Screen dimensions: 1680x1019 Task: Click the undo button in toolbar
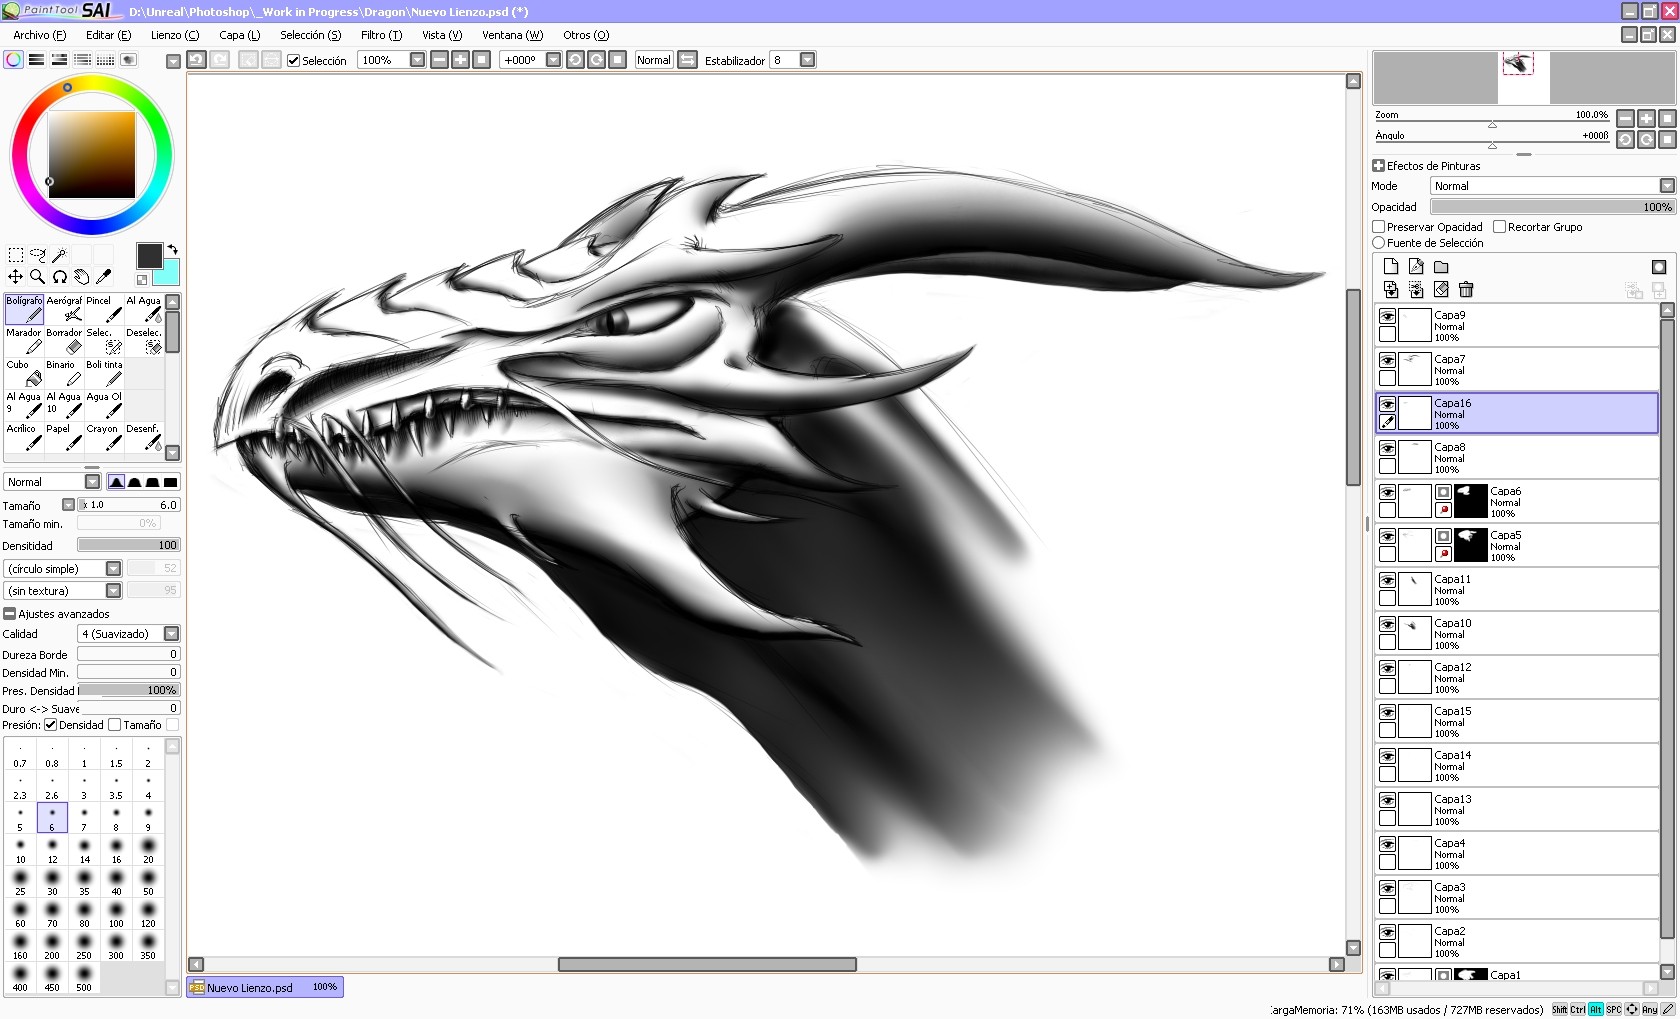(x=197, y=60)
